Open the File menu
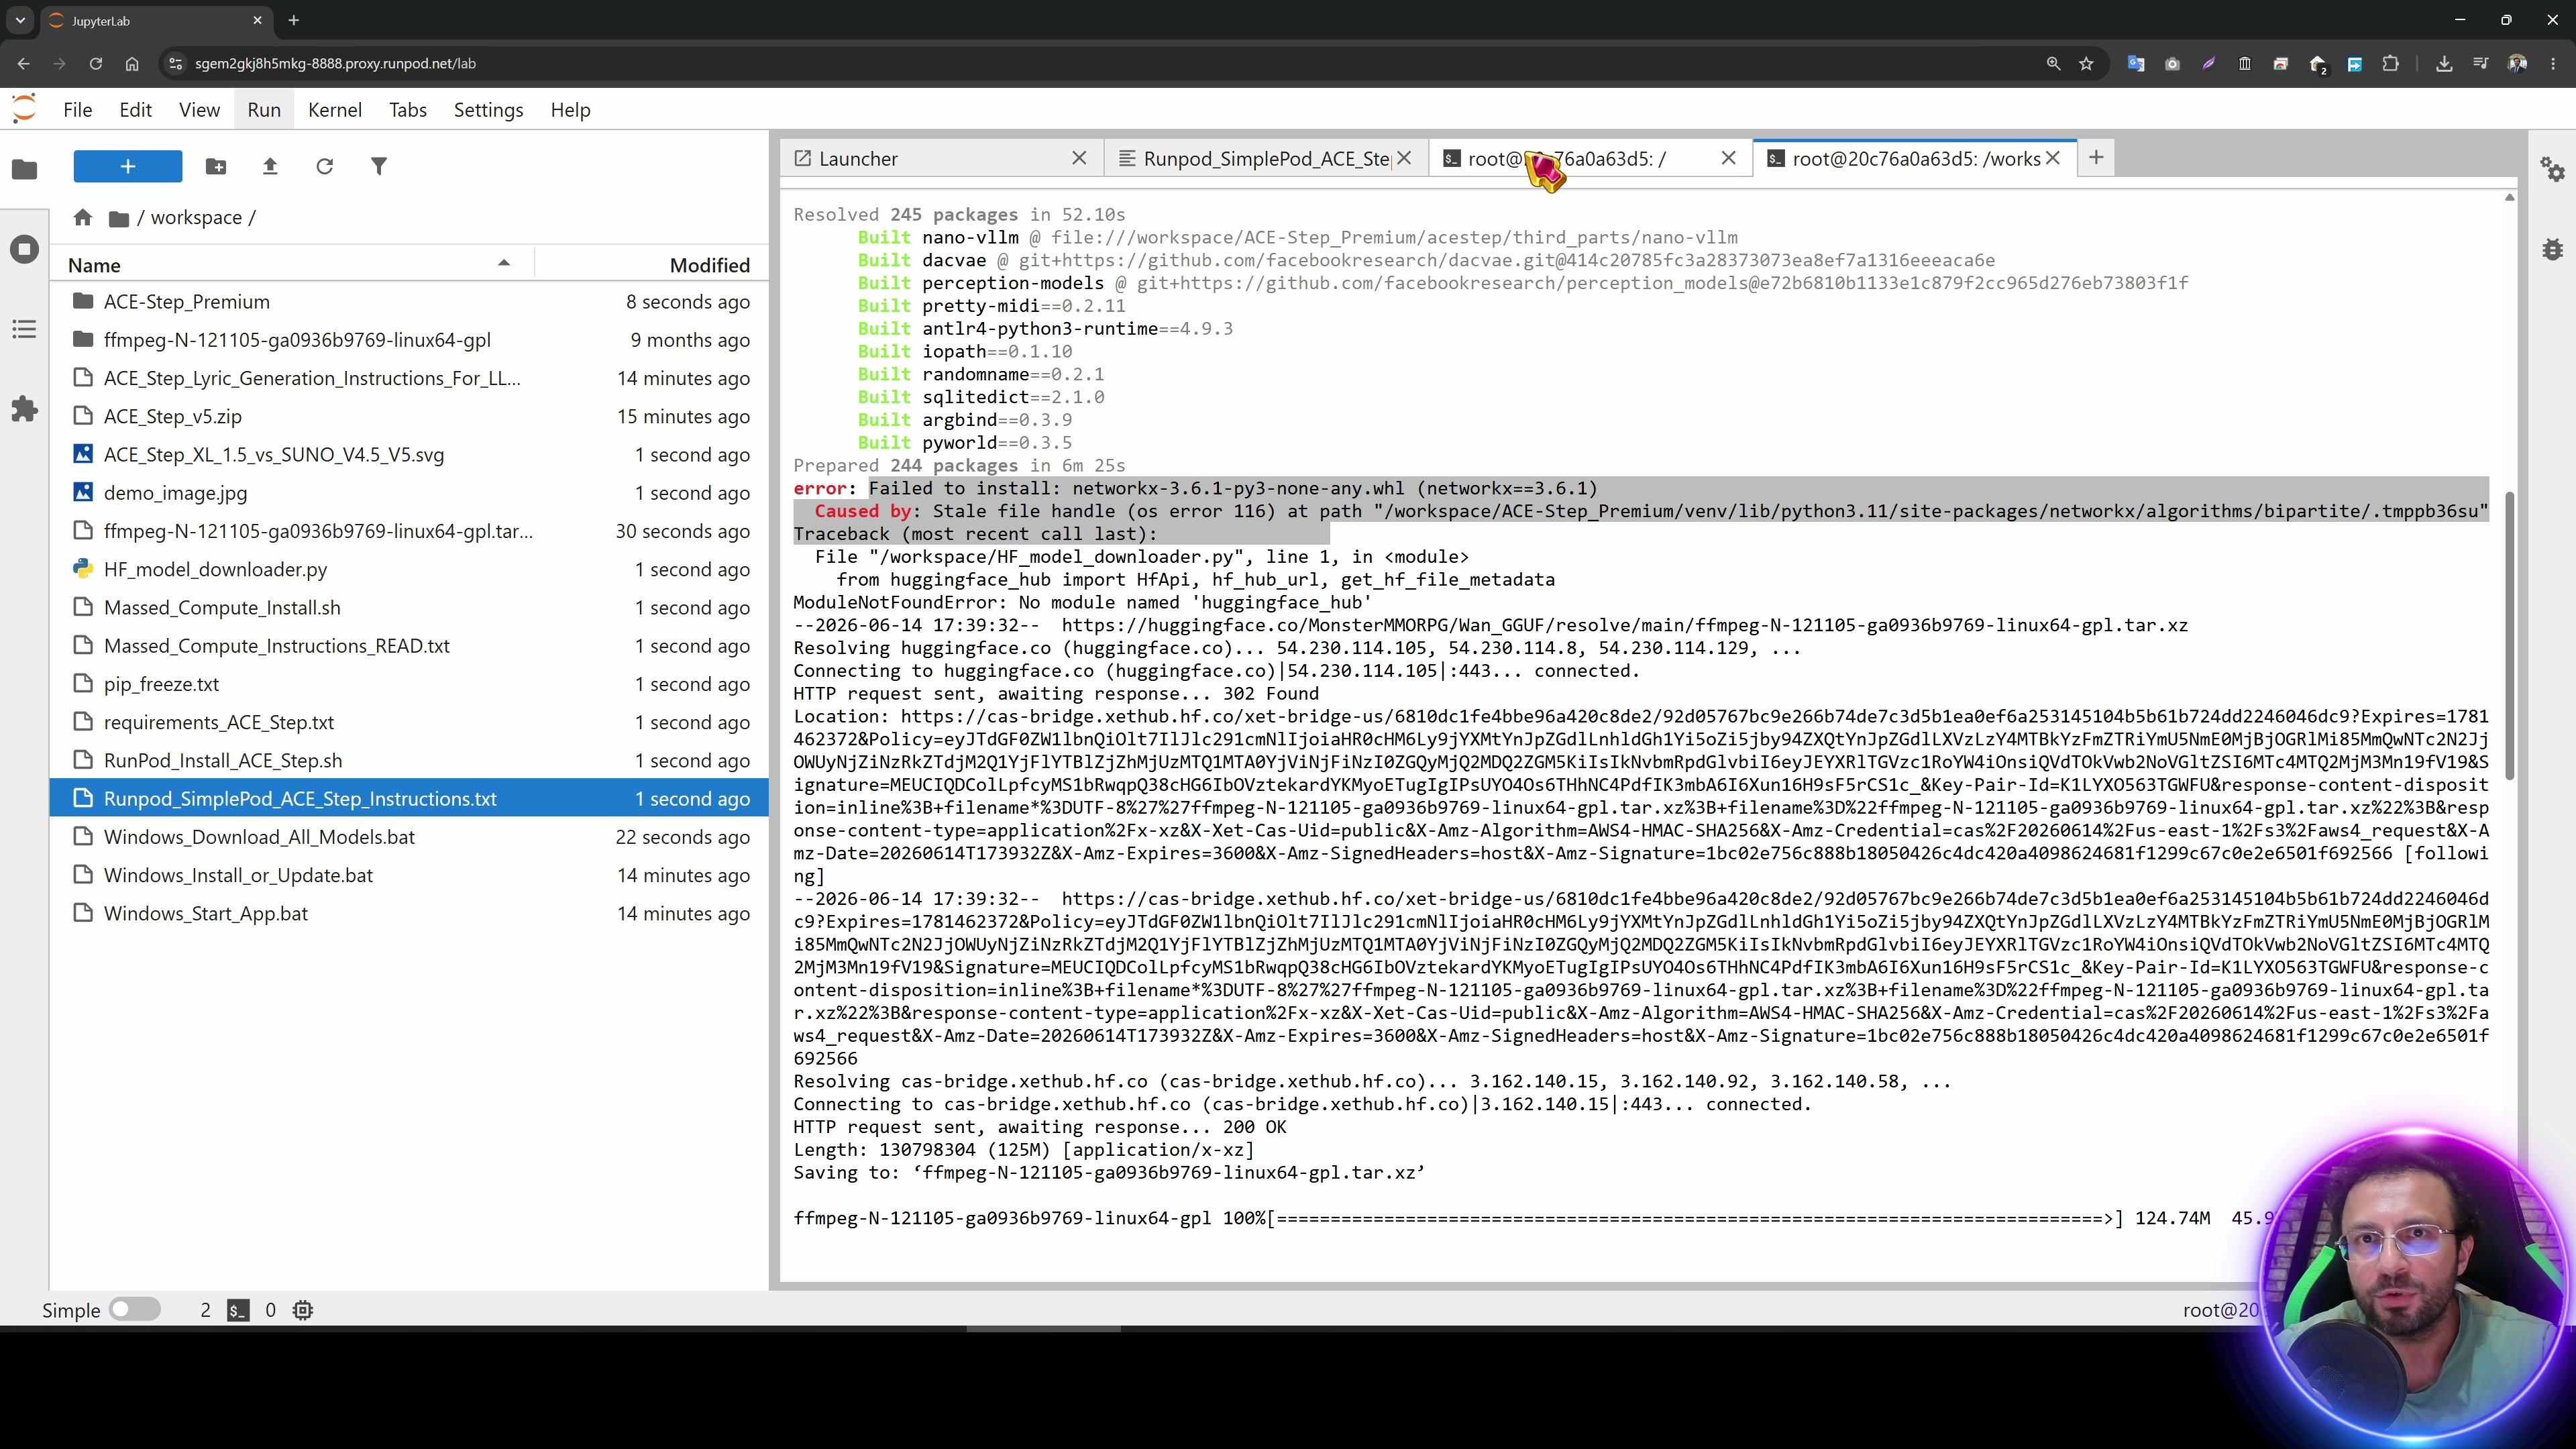 [77, 110]
